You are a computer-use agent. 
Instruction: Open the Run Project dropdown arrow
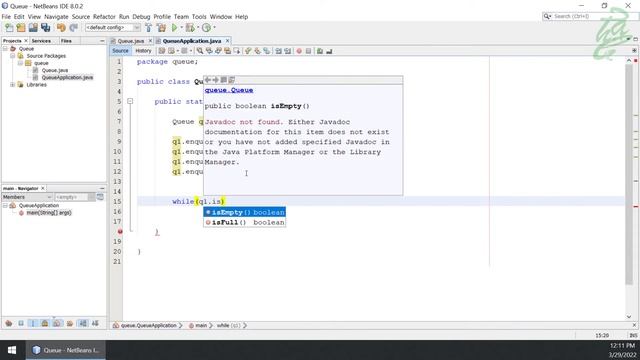(181, 28)
